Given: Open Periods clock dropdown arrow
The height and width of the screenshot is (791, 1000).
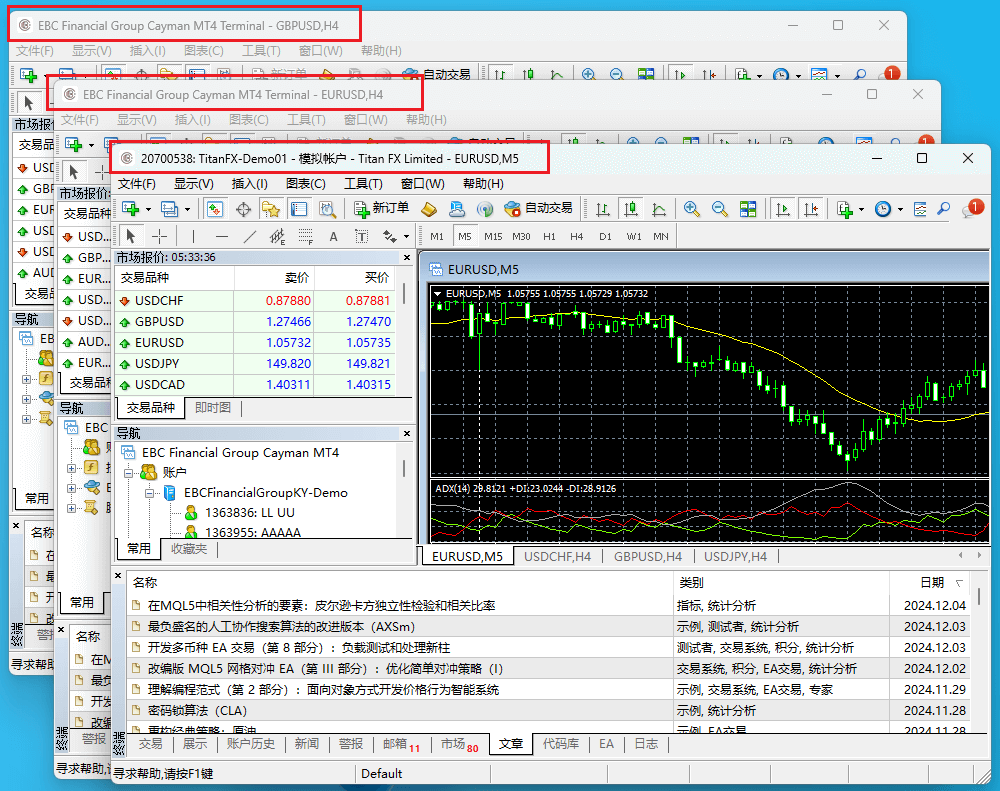Looking at the screenshot, I should point(901,209).
